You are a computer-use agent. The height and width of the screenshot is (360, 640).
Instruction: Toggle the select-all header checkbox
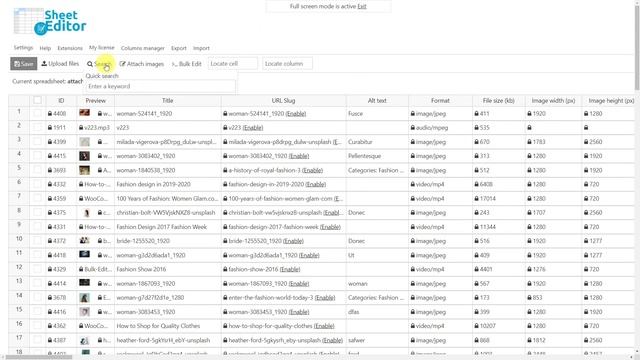coord(38,100)
